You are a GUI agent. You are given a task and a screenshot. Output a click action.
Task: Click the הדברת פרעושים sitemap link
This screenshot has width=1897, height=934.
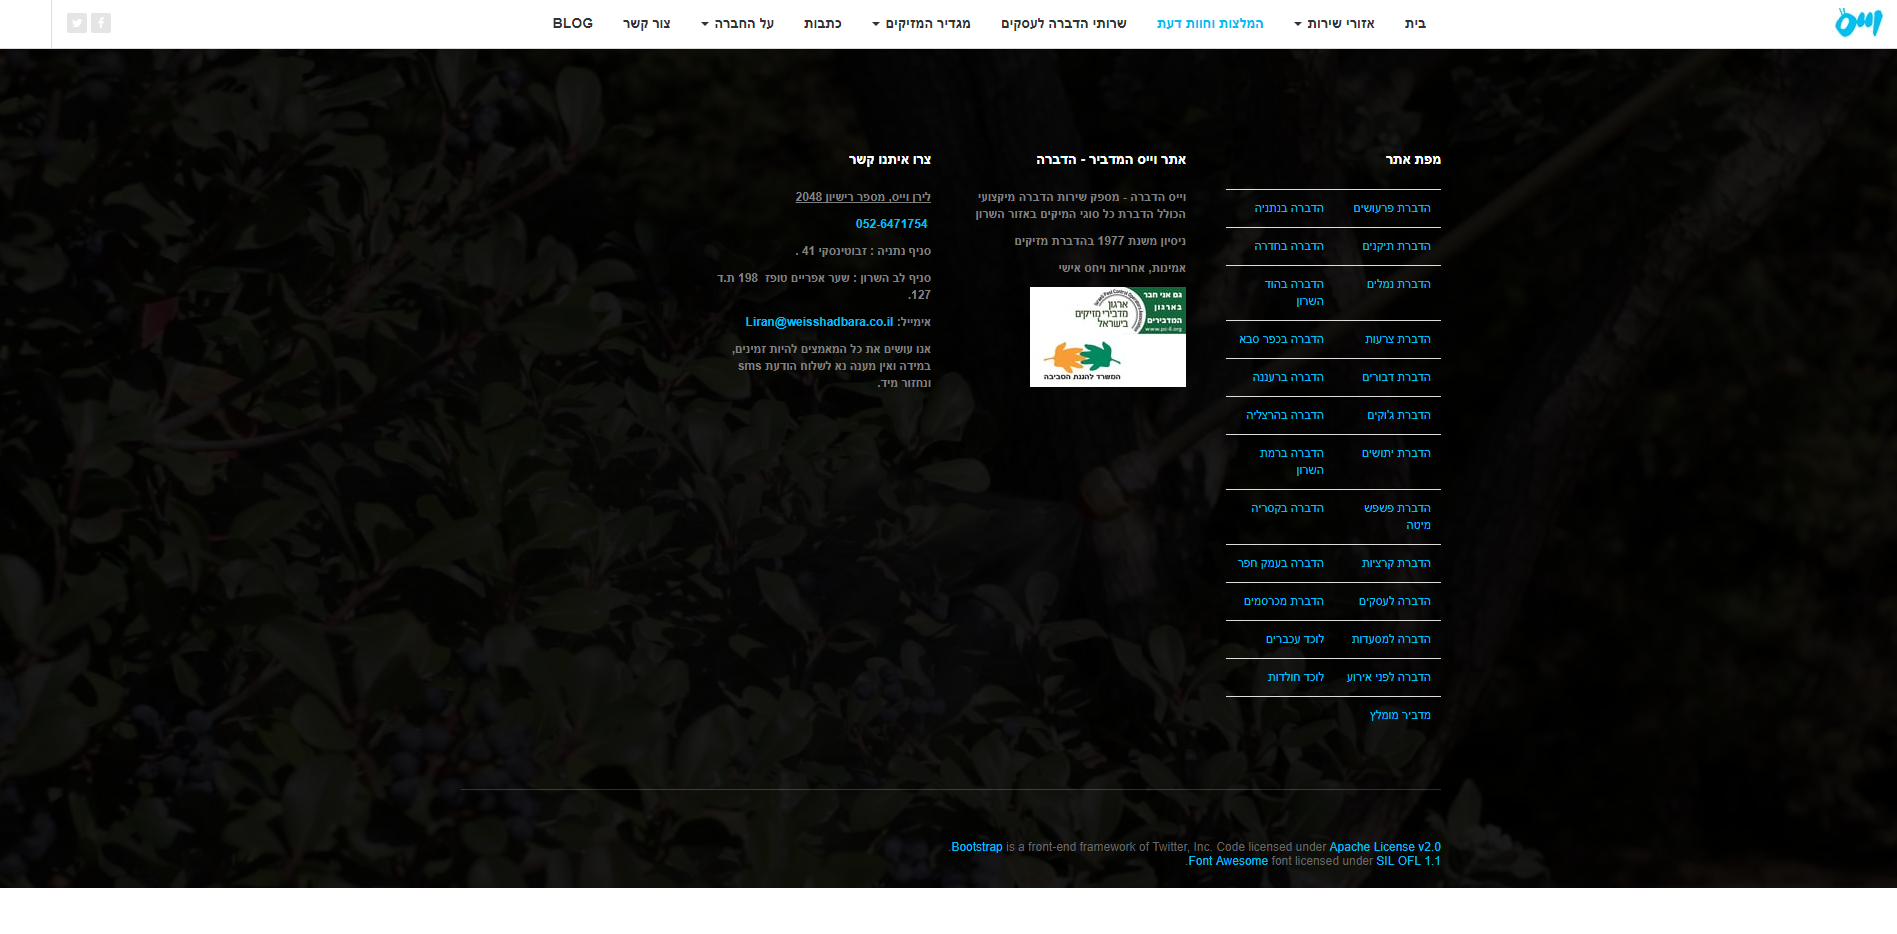(x=1392, y=208)
